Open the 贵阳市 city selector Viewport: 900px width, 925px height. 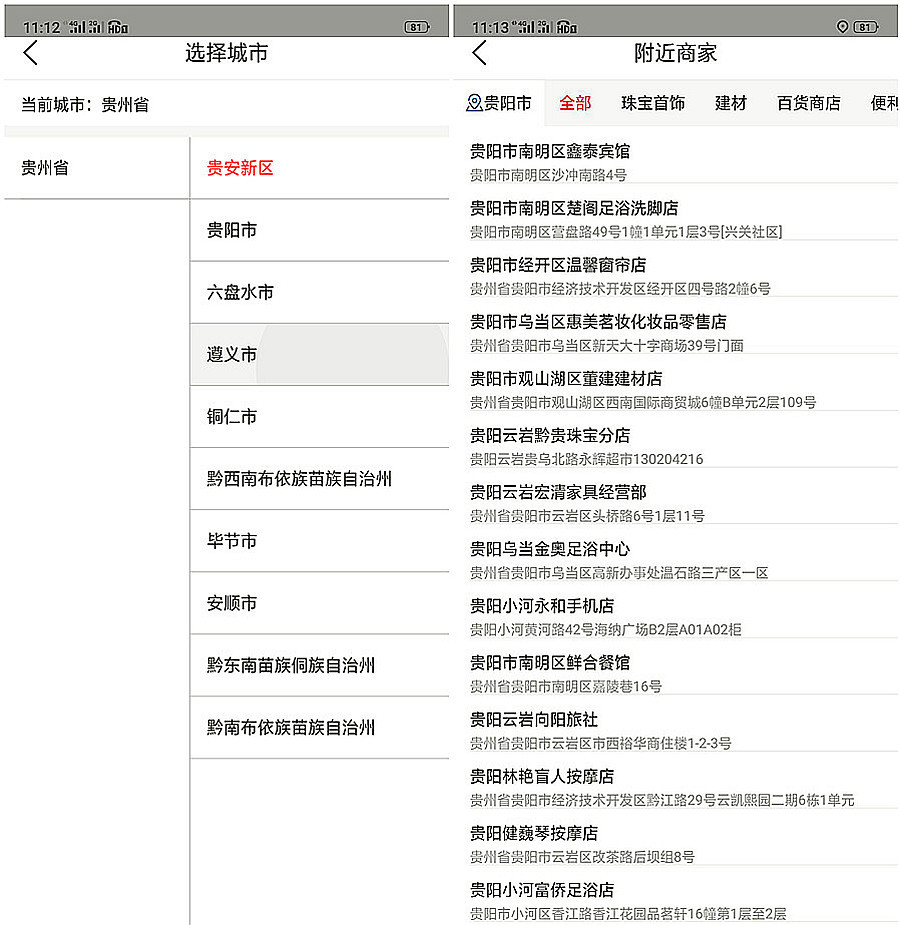[500, 103]
